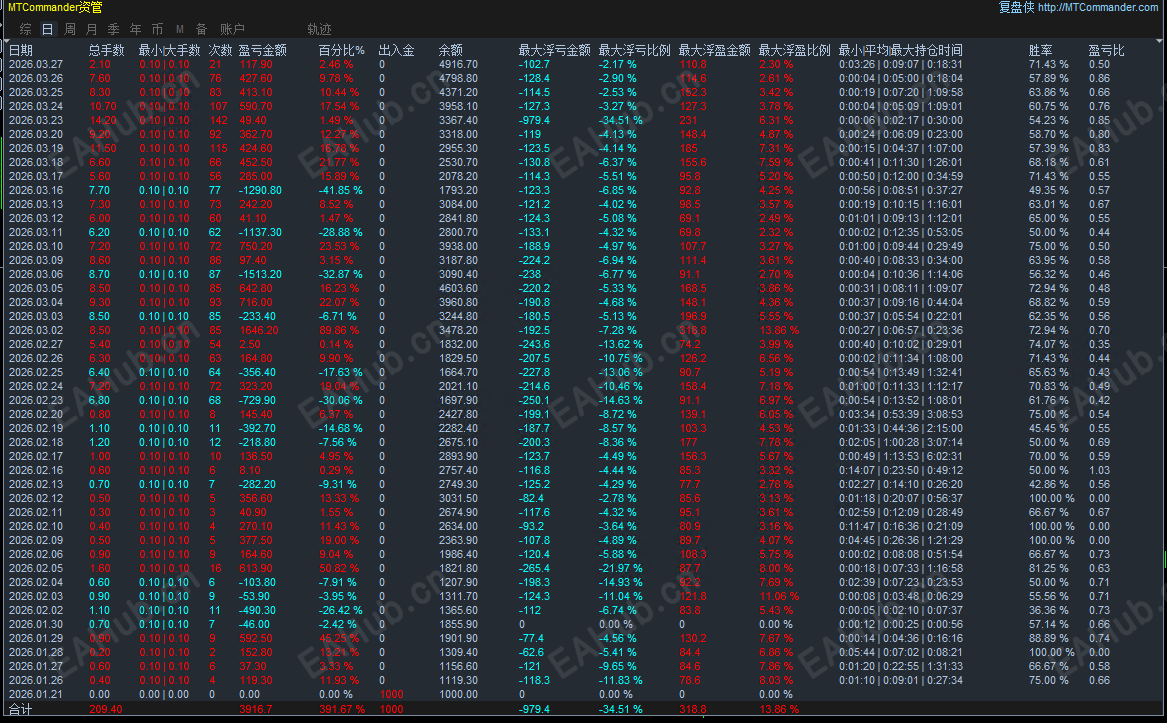Sort by the 盈亏比 column header
The width and height of the screenshot is (1167, 723).
(1105, 48)
